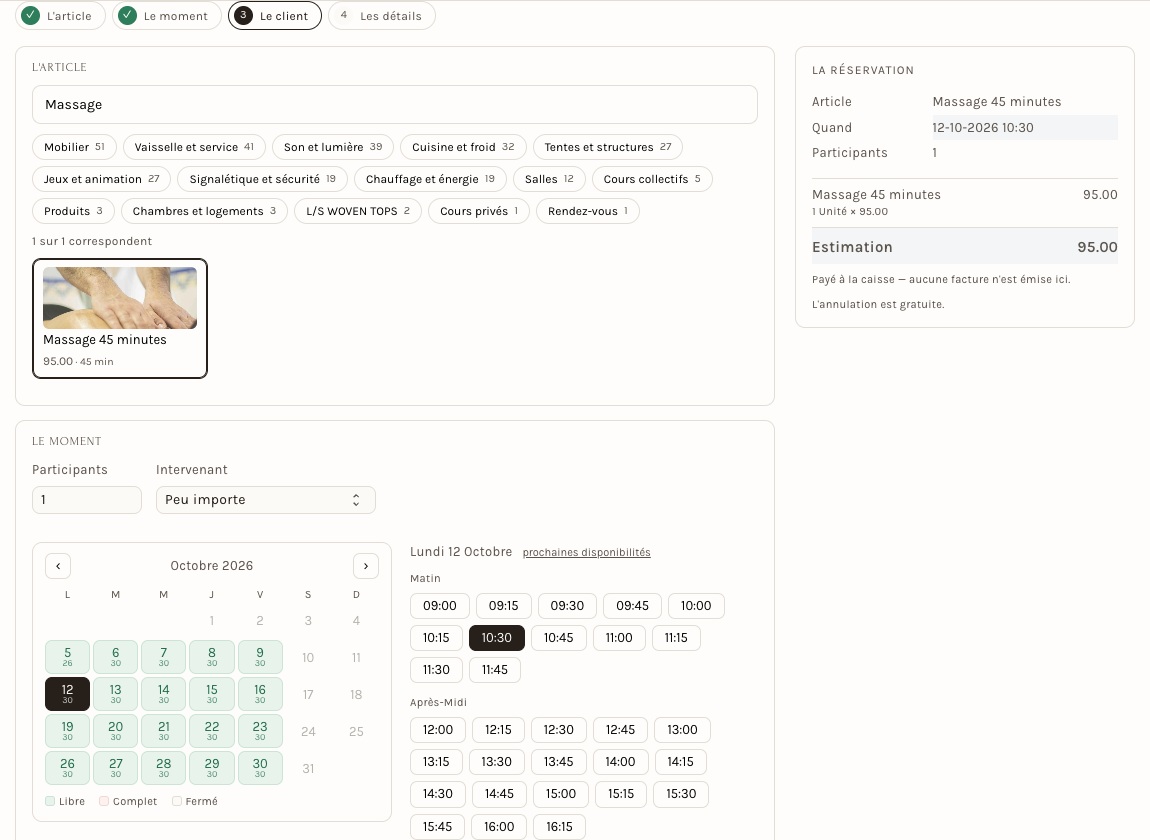Select October 28 in the calendar
The image size is (1150, 840).
[x=164, y=768]
